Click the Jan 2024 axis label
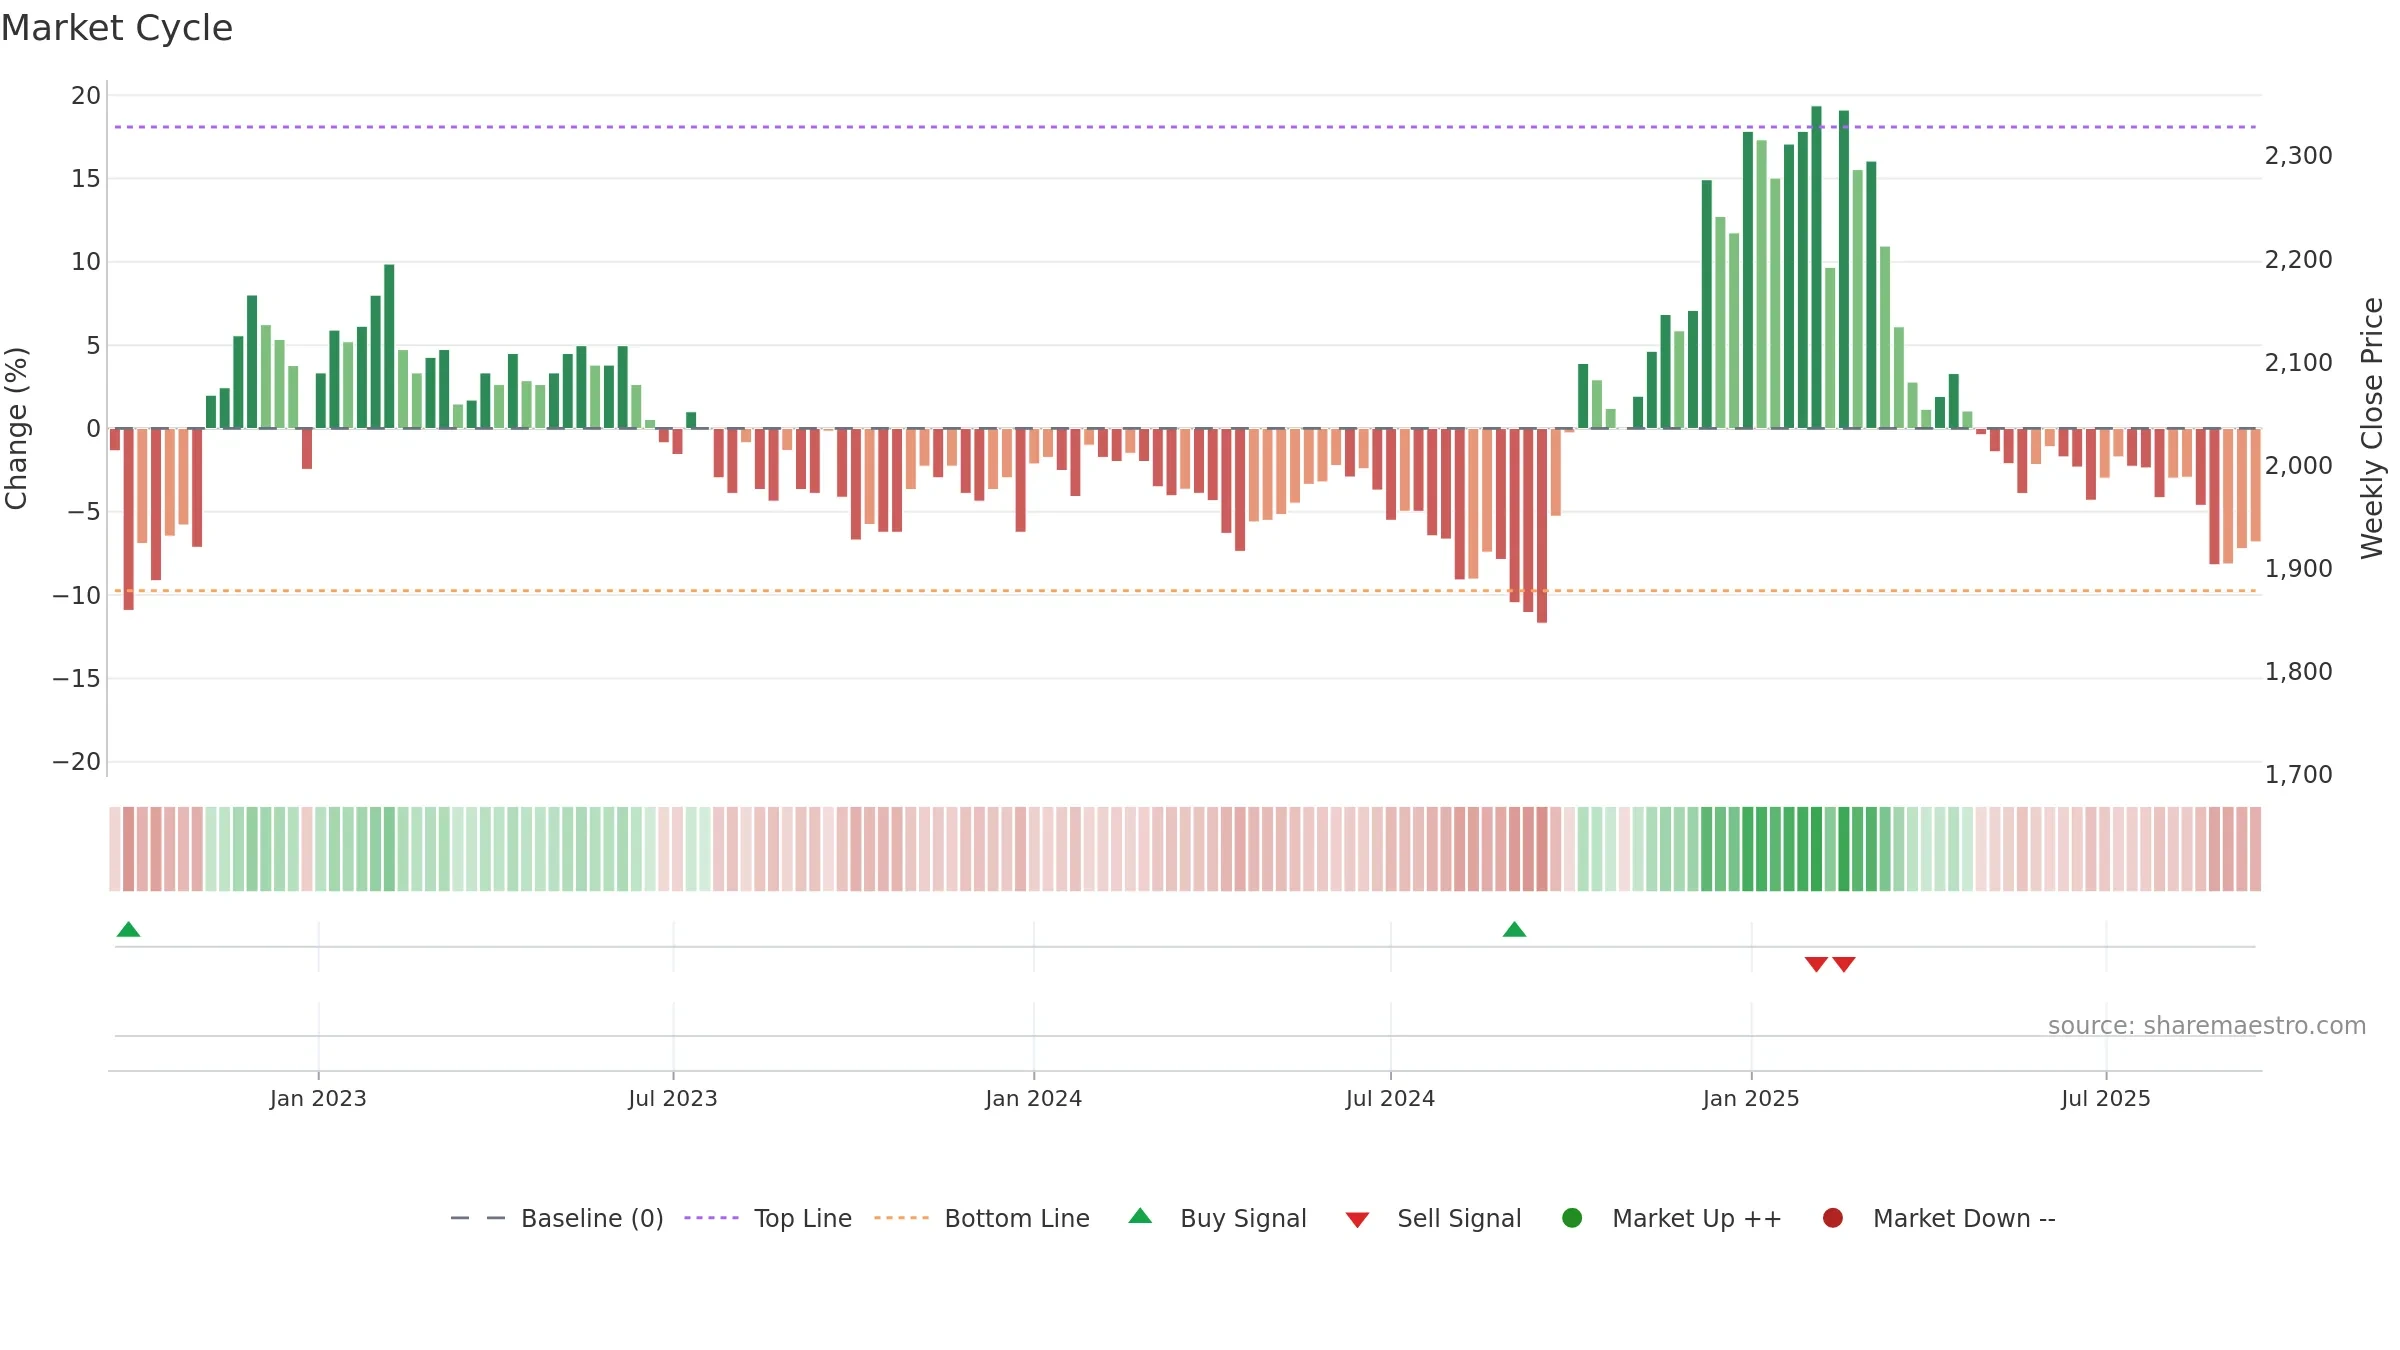Viewport: 2400px width, 1350px height. [1033, 1099]
